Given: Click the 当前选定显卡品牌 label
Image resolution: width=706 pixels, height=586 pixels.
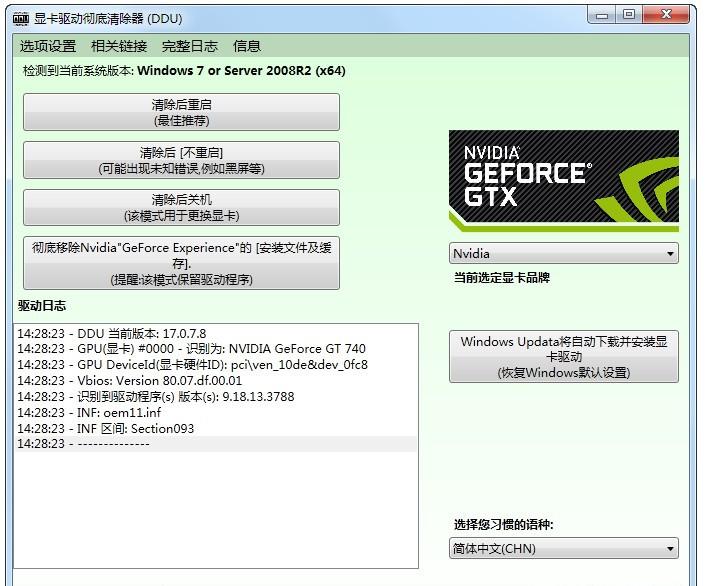Looking at the screenshot, I should tap(502, 277).
